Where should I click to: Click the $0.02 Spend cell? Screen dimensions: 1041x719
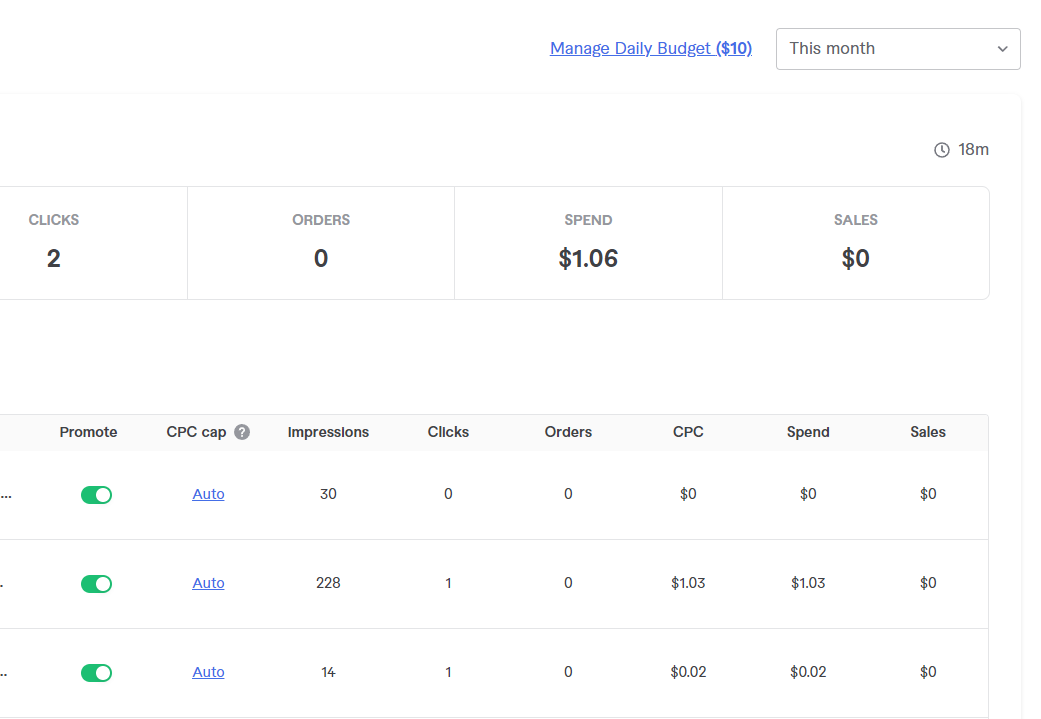click(x=808, y=672)
